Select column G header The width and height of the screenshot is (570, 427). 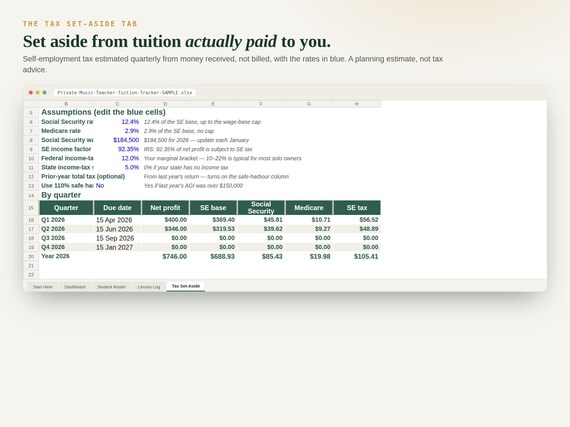pos(309,104)
